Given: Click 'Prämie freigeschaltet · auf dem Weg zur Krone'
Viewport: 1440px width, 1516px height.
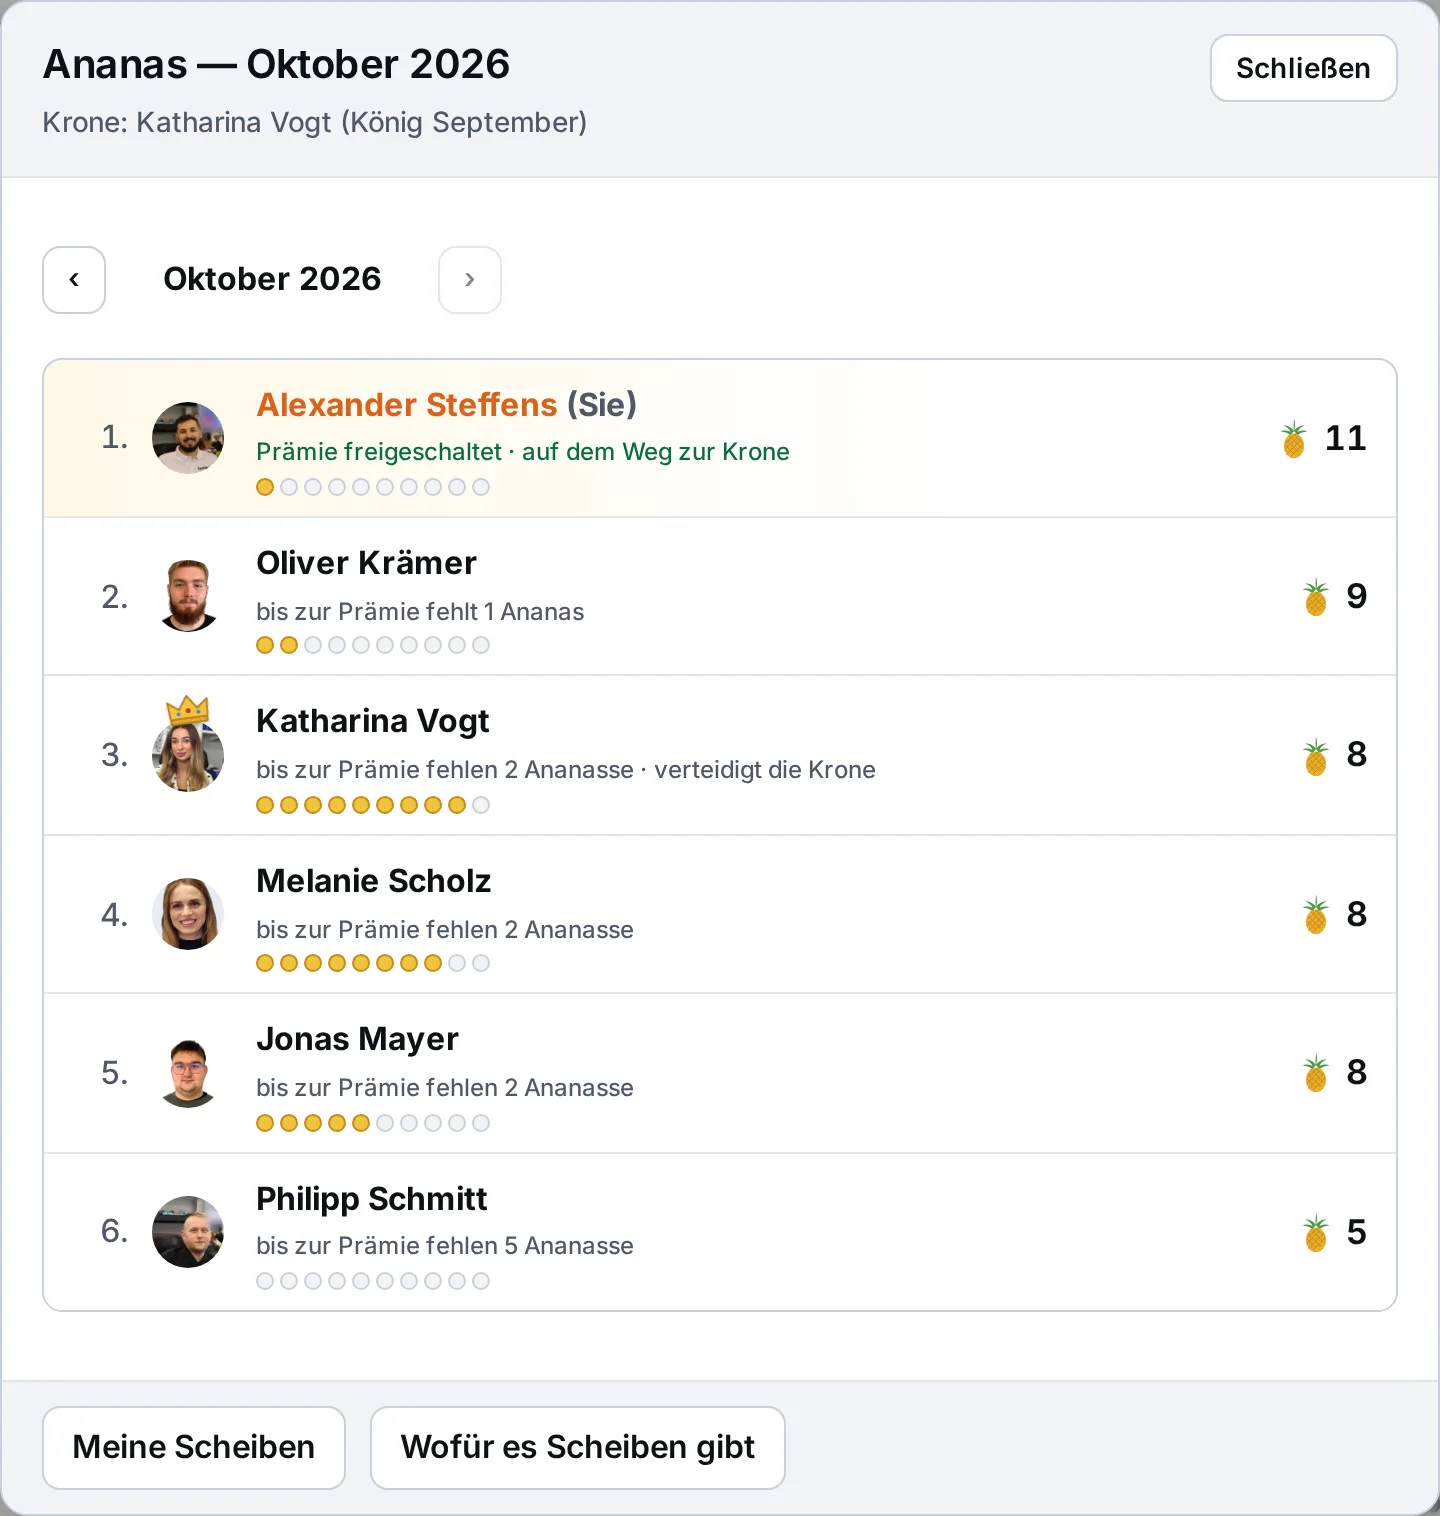Looking at the screenshot, I should 523,452.
